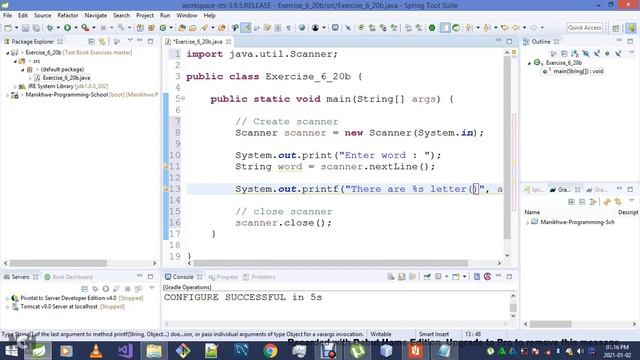
Task: Click the Open Type icon in toolbar
Action: pyautogui.click(x=182, y=27)
